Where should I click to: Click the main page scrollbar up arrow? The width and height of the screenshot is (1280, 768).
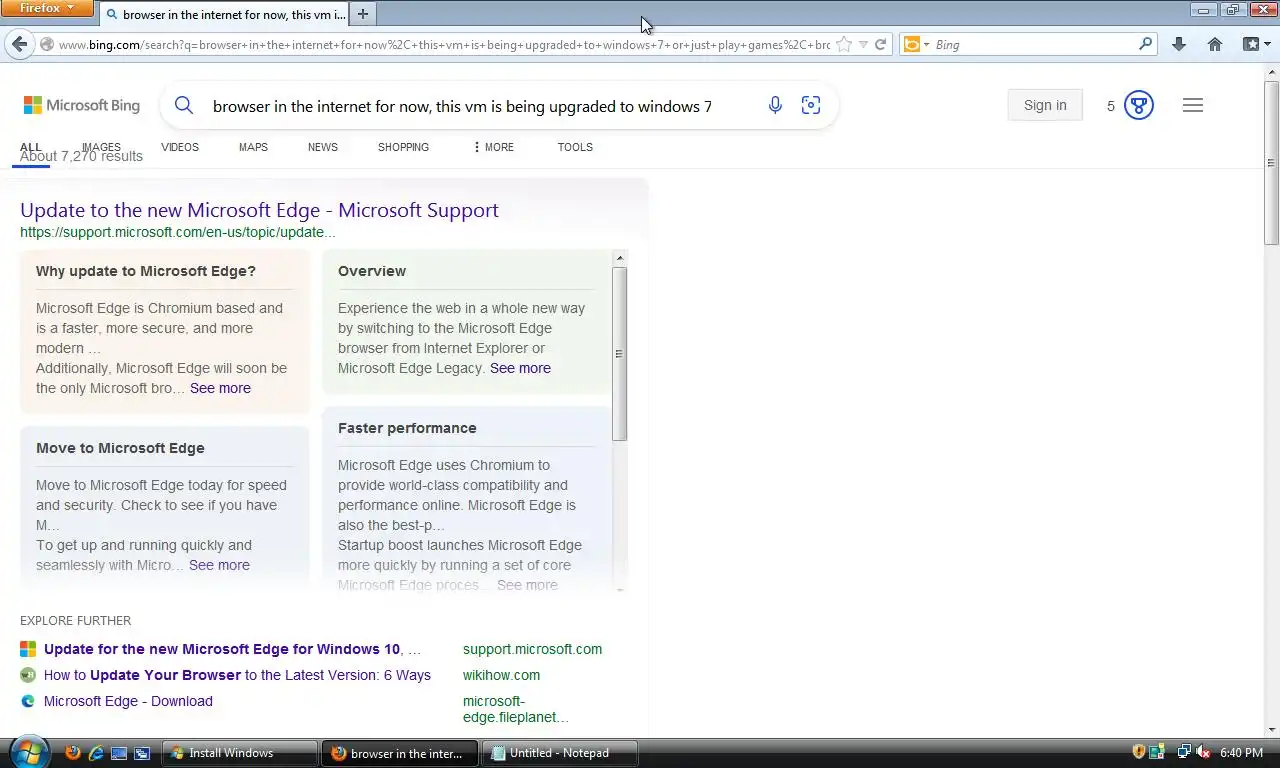[x=1271, y=71]
